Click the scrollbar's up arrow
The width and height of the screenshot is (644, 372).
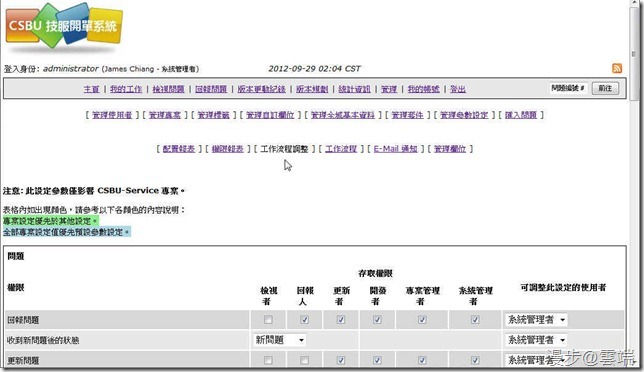coord(635,3)
